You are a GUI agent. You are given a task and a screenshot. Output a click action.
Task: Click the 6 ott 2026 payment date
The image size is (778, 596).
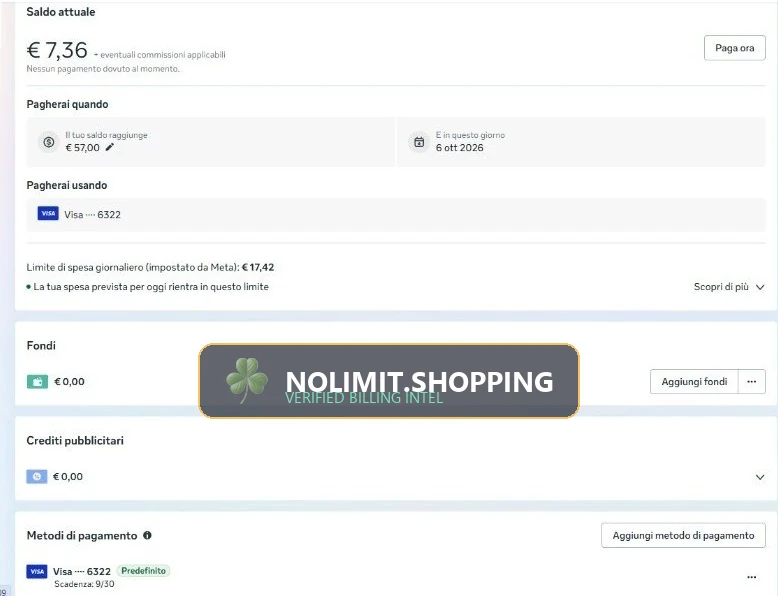(x=459, y=147)
